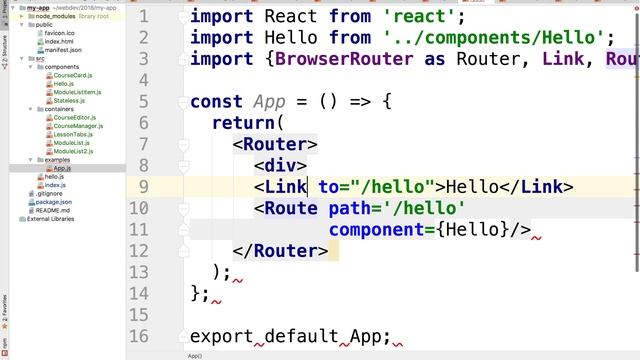Click the favicon.ico file icon
Viewport: 640px width, 360px height.
click(40, 33)
